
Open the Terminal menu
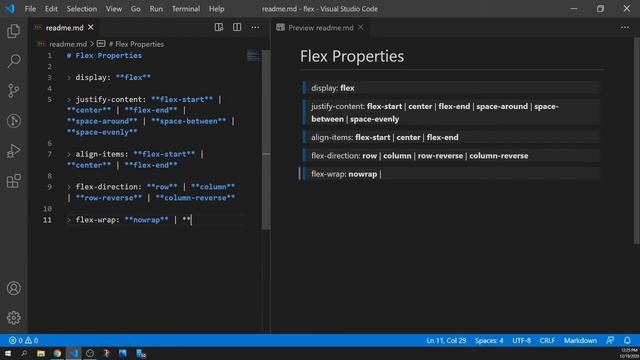click(x=186, y=9)
